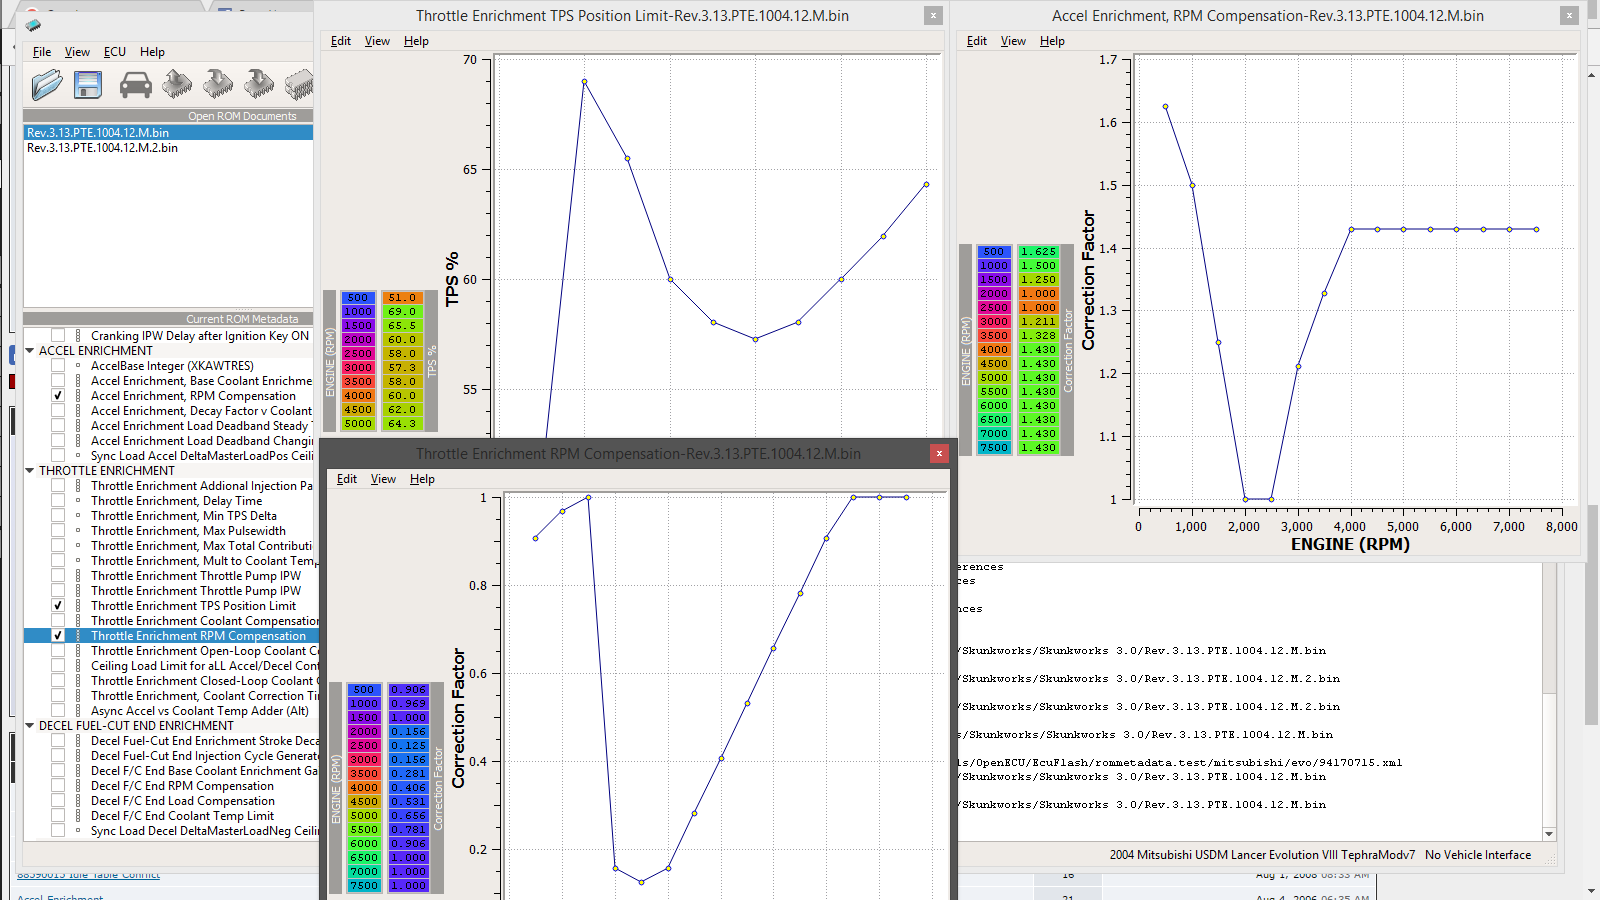Click the right down-arrow chip icon
Viewport: 1600px width, 900px height.
pyautogui.click(x=258, y=84)
